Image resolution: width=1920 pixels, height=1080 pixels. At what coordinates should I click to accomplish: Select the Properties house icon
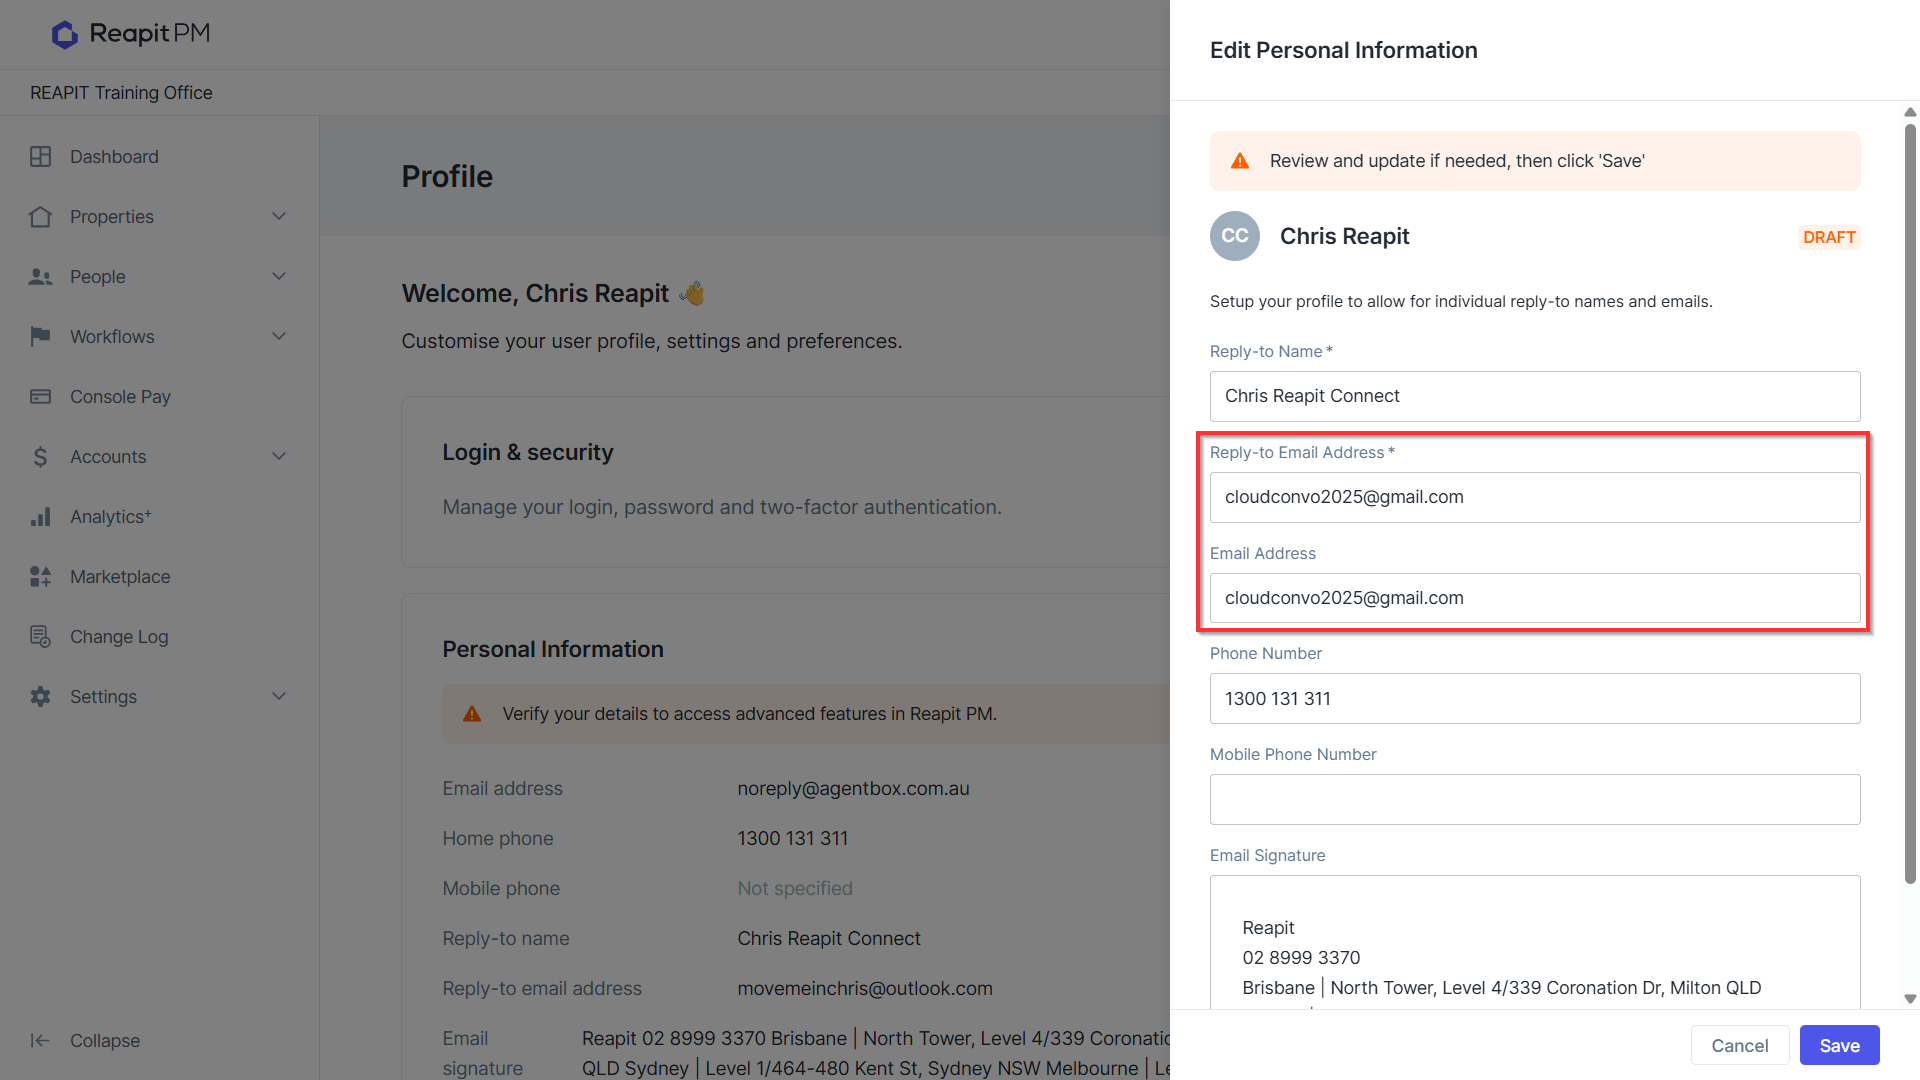tap(40, 217)
